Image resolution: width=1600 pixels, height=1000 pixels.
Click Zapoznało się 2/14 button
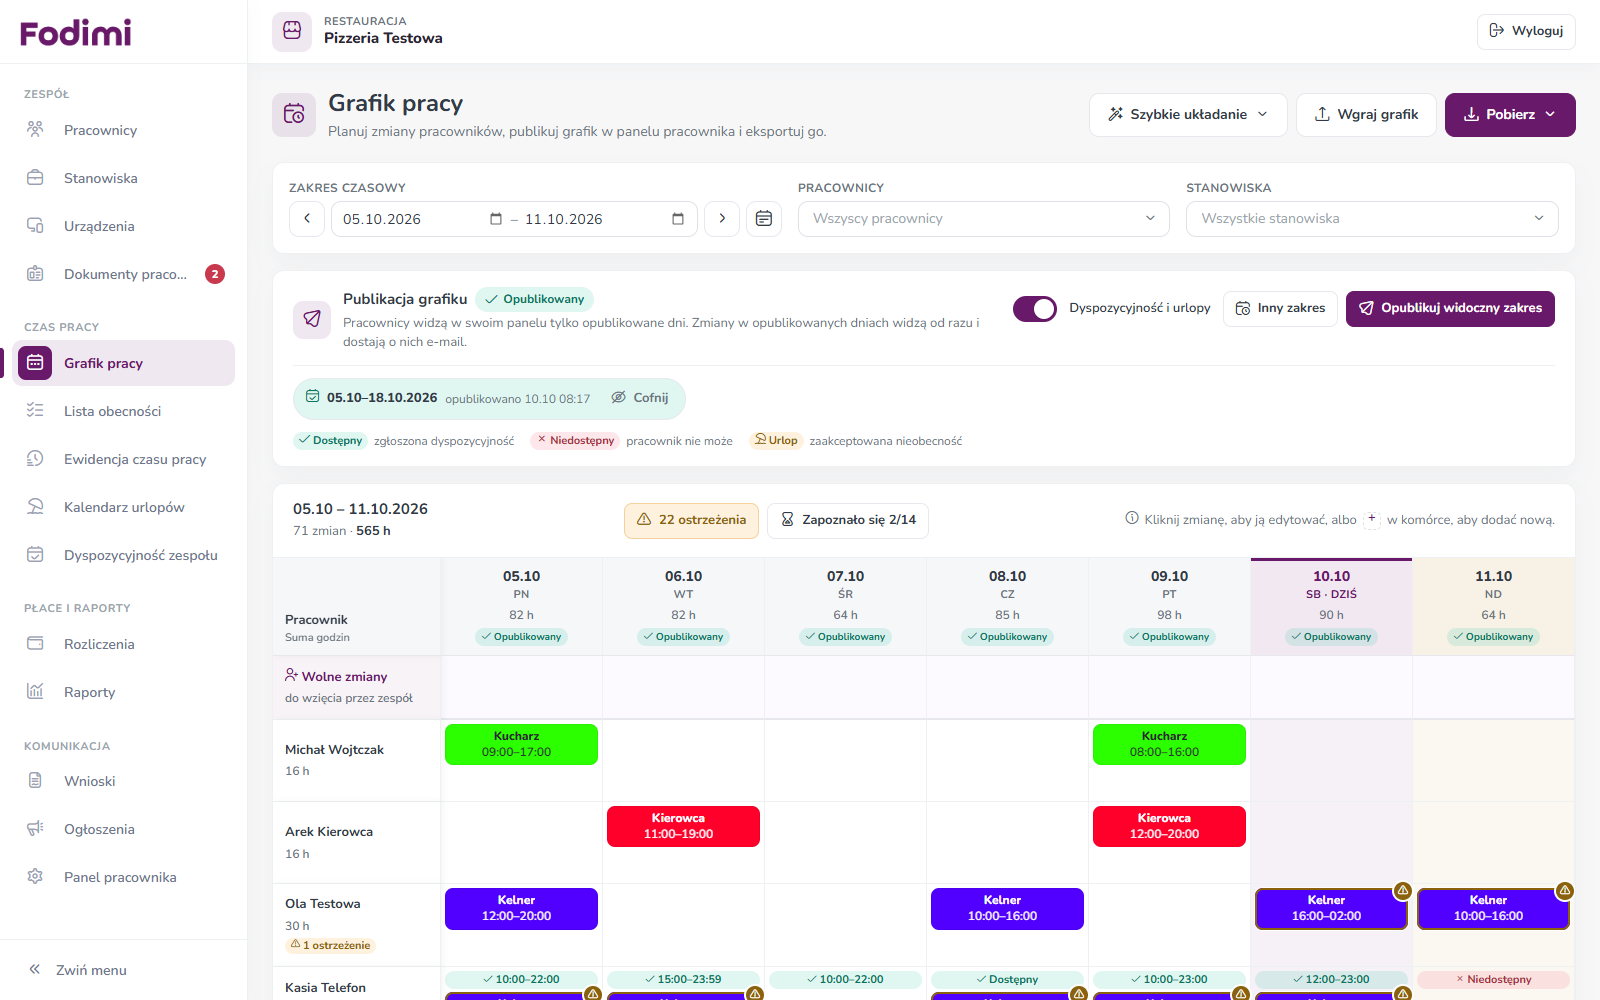pos(848,521)
